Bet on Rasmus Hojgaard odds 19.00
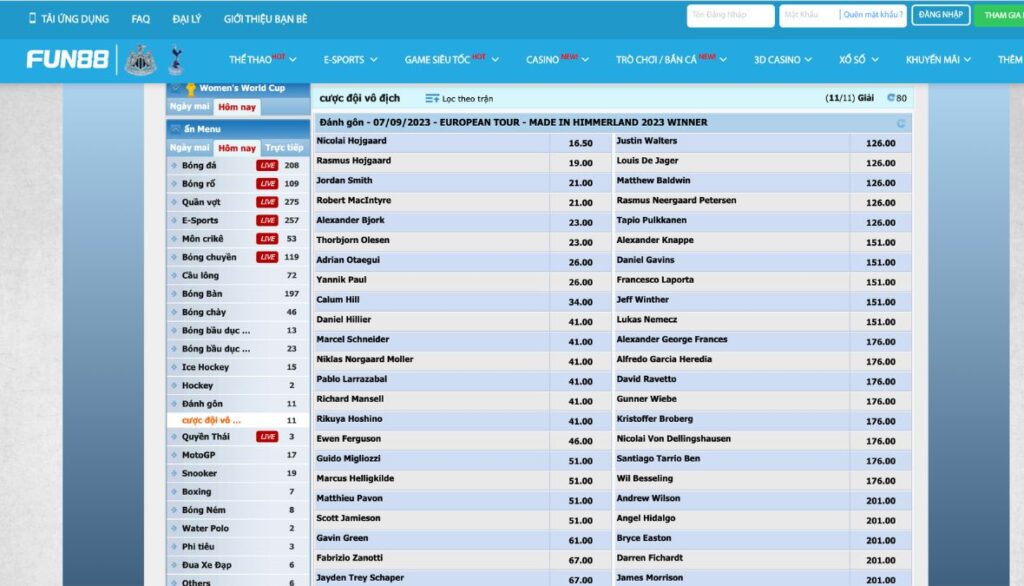This screenshot has width=1024, height=586. pos(580,163)
